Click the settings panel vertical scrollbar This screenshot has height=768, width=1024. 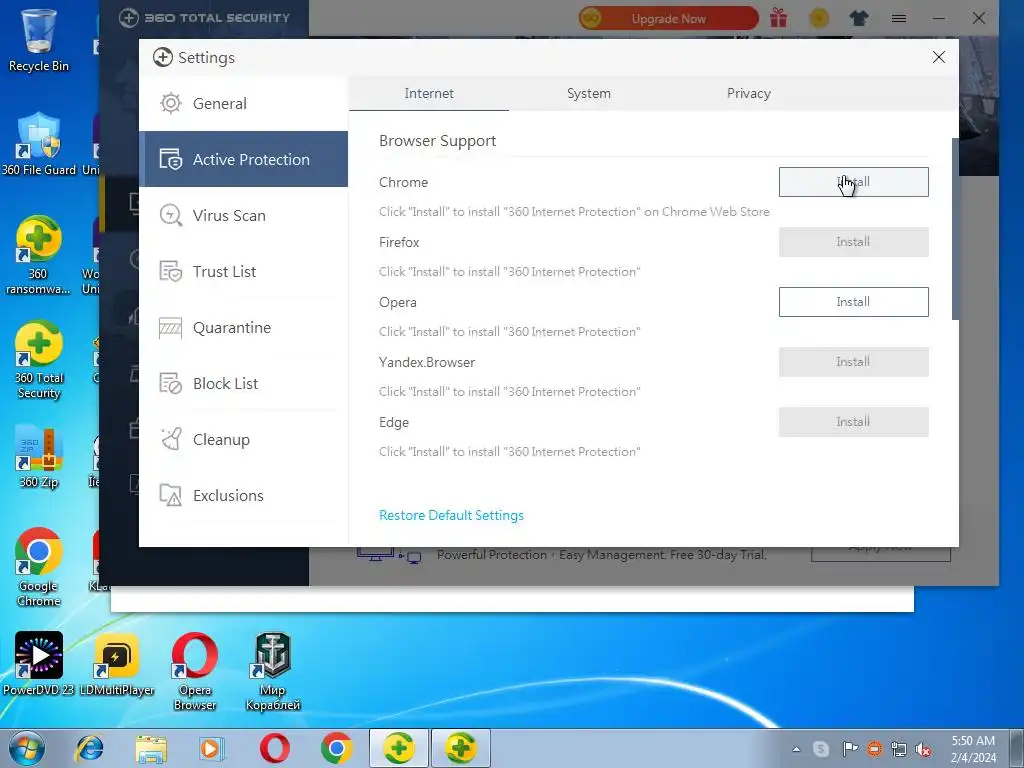click(955, 229)
